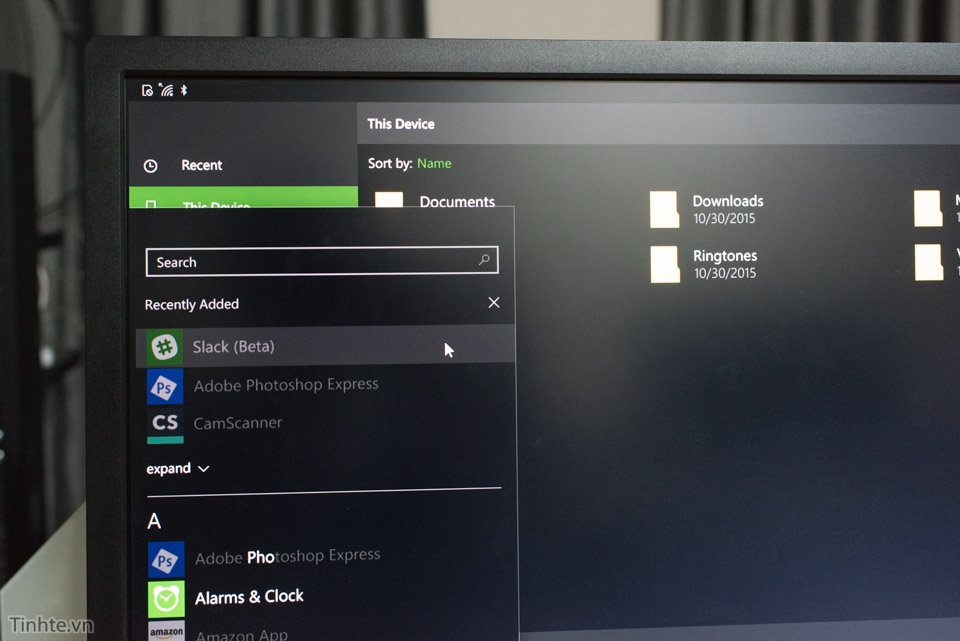The width and height of the screenshot is (960, 641).
Task: Click the Photoshop Express icon in Recently Added
Action: click(x=165, y=386)
